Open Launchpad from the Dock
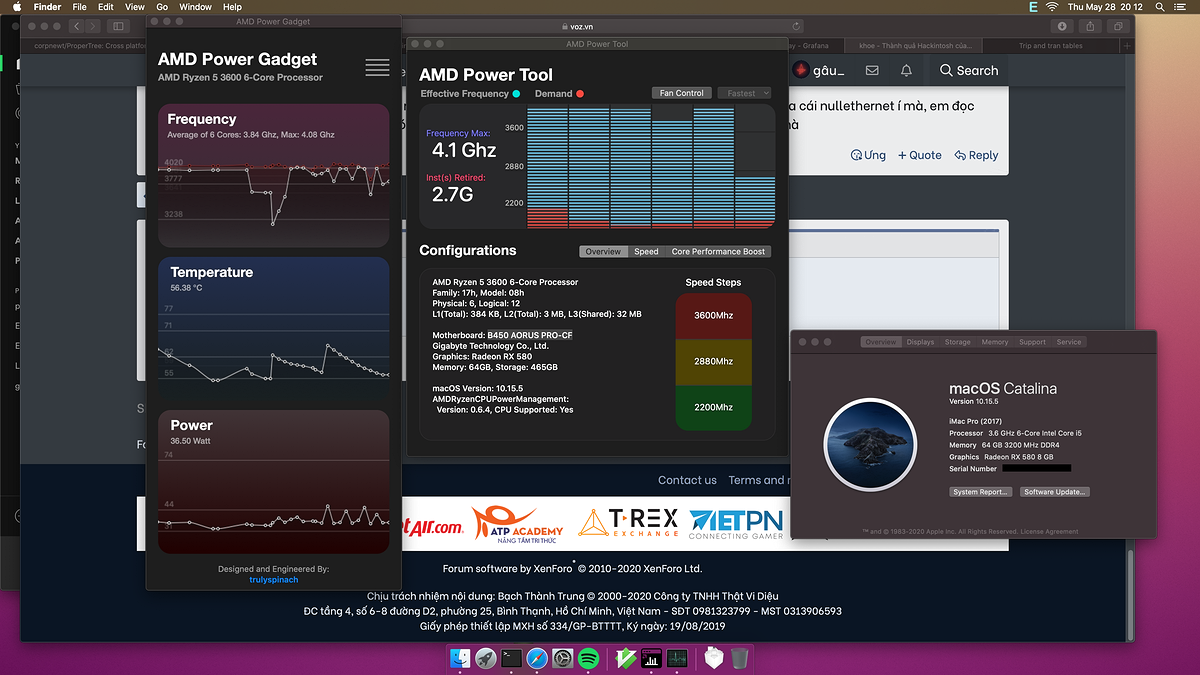Screen dimensions: 1200x675 (x=486, y=658)
